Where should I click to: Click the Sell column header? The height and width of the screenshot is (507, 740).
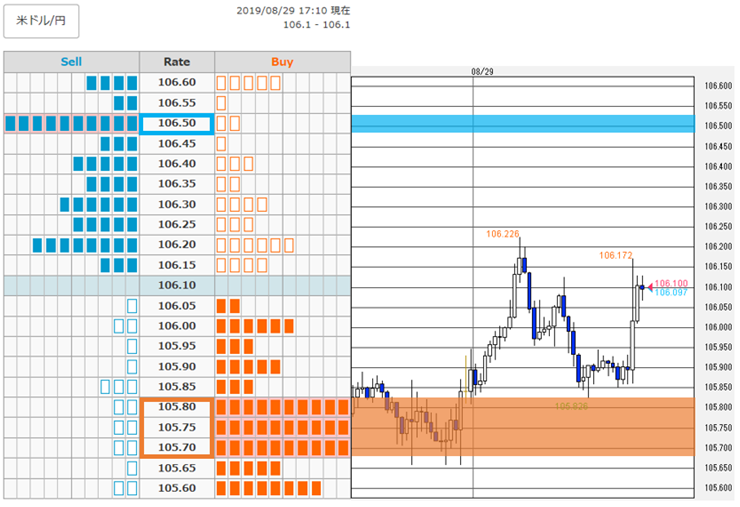71,62
